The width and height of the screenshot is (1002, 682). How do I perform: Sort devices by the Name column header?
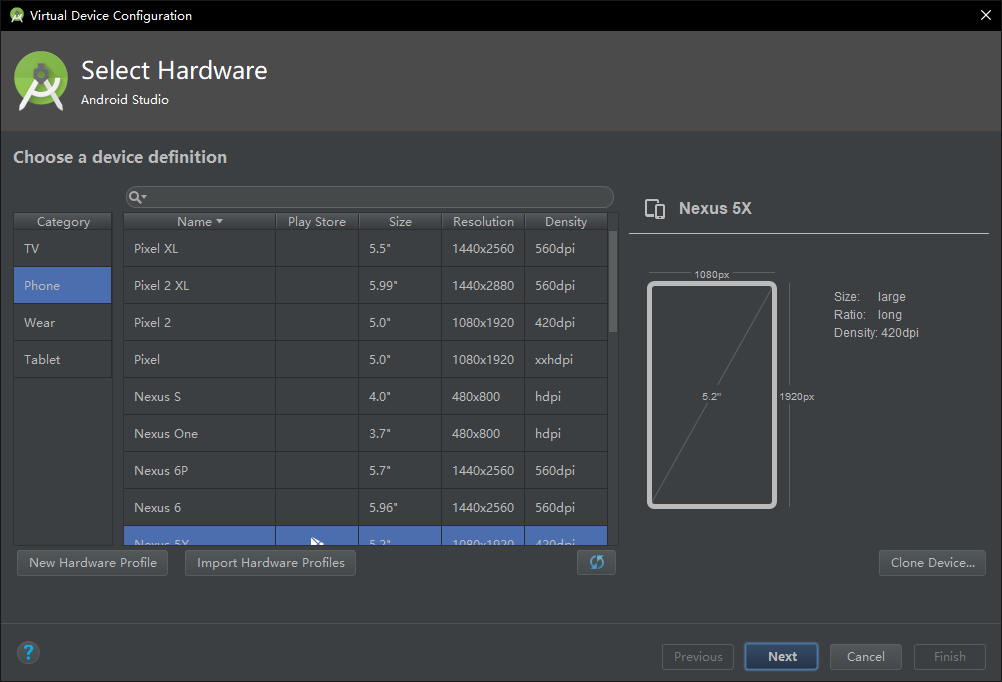(199, 222)
